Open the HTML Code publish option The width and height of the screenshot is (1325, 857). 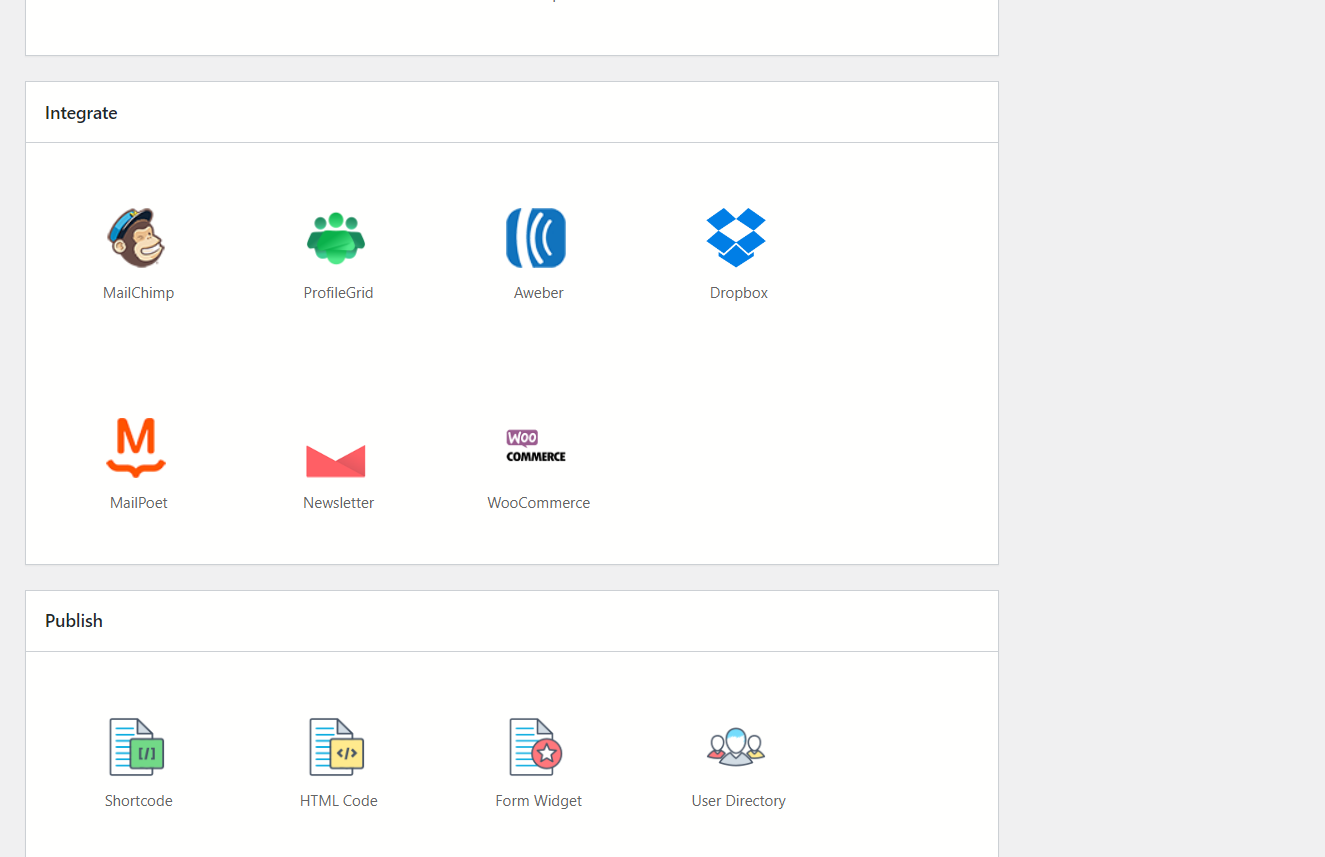(x=337, y=746)
